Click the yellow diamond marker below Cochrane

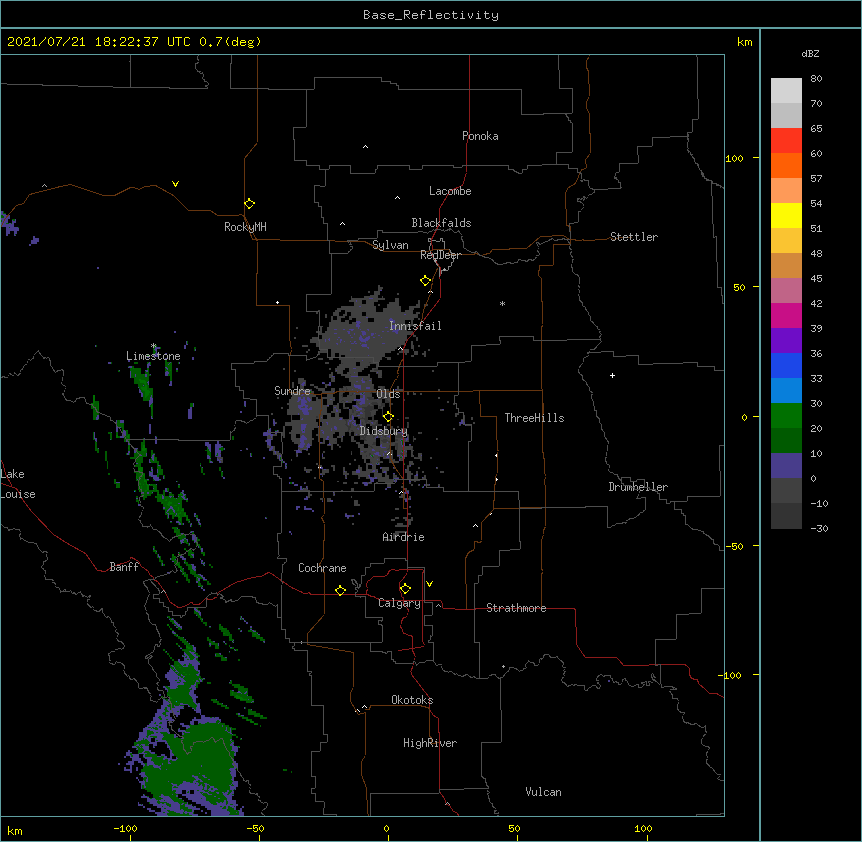coord(340,590)
